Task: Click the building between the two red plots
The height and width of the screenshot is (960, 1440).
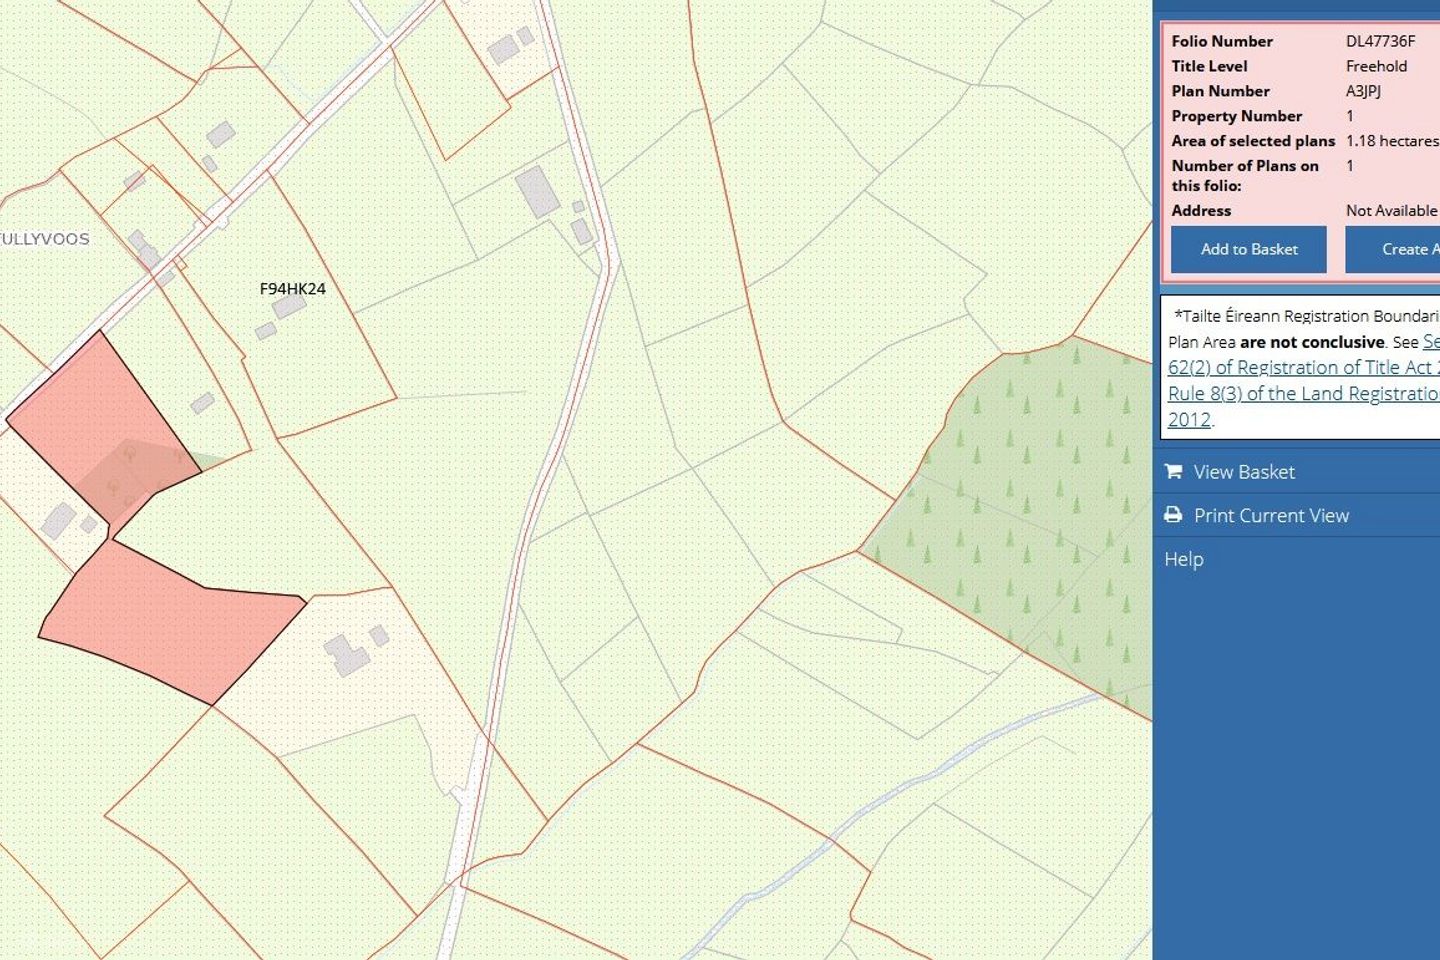Action: (x=58, y=521)
